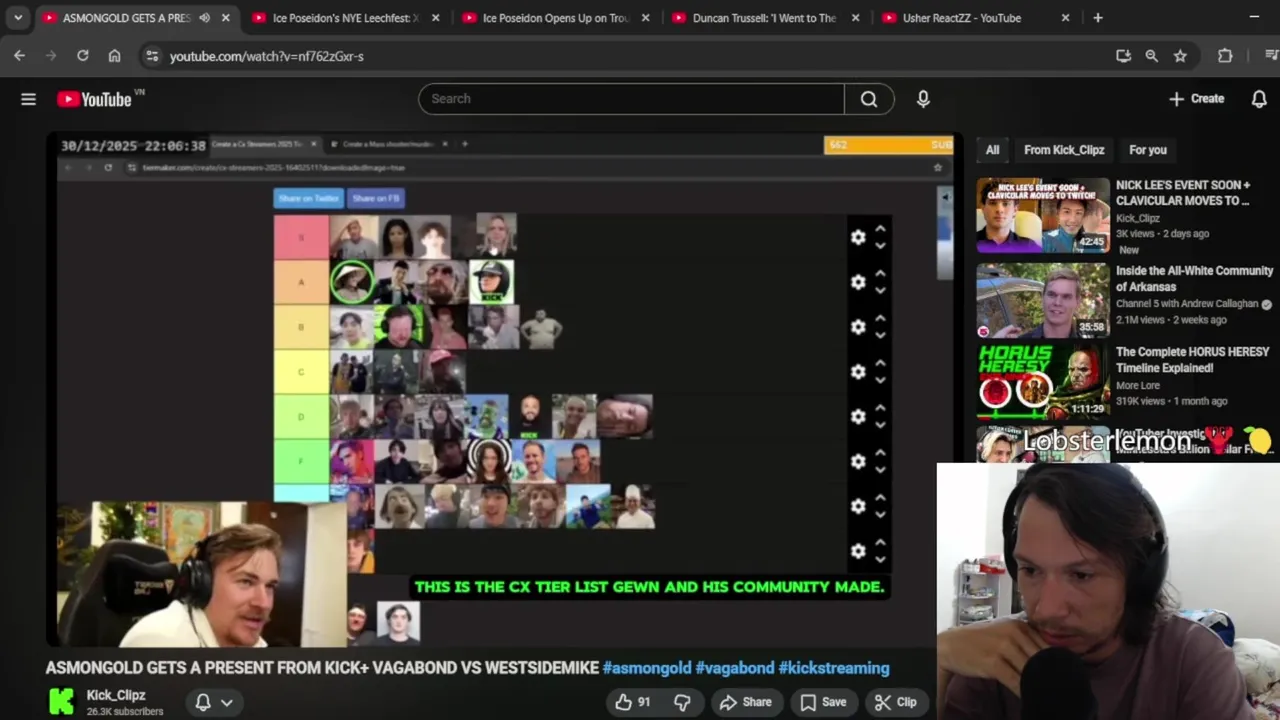Toggle the subscription notification bell

203,702
